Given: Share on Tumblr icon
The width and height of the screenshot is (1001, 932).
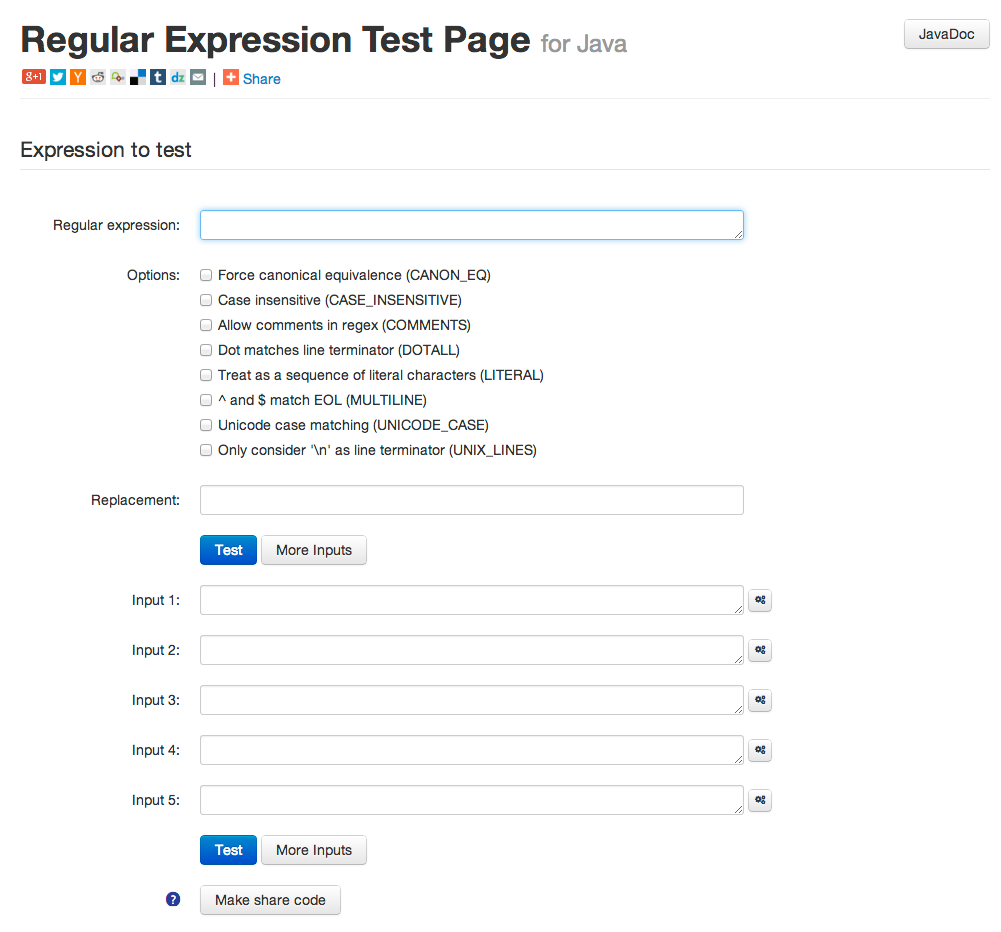Looking at the screenshot, I should (x=158, y=77).
